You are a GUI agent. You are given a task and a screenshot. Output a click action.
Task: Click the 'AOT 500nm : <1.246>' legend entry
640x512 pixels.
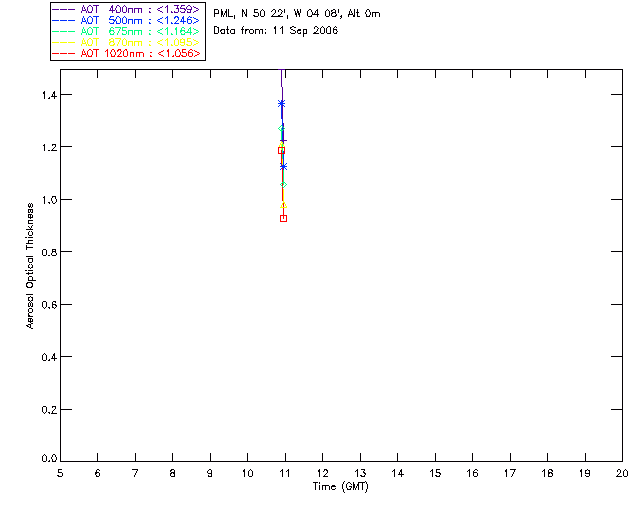[140, 20]
